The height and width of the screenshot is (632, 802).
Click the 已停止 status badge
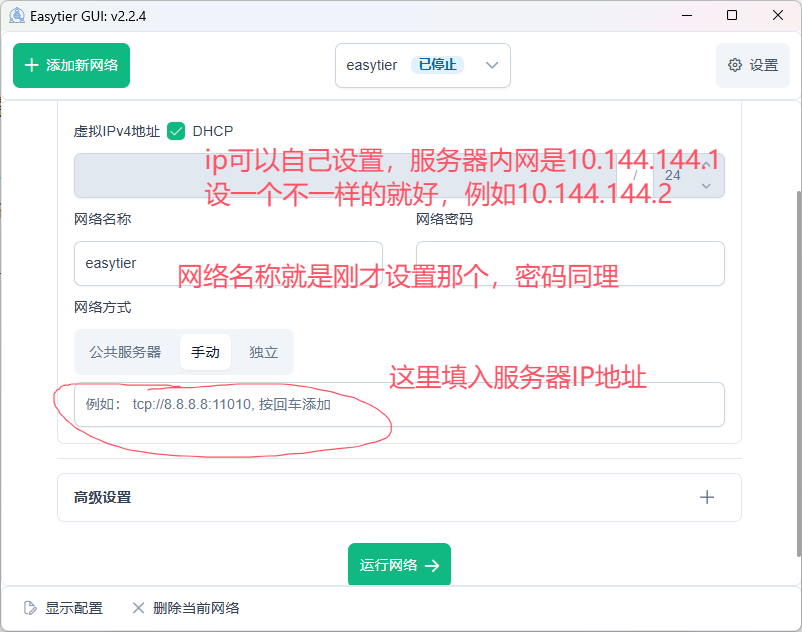(437, 65)
